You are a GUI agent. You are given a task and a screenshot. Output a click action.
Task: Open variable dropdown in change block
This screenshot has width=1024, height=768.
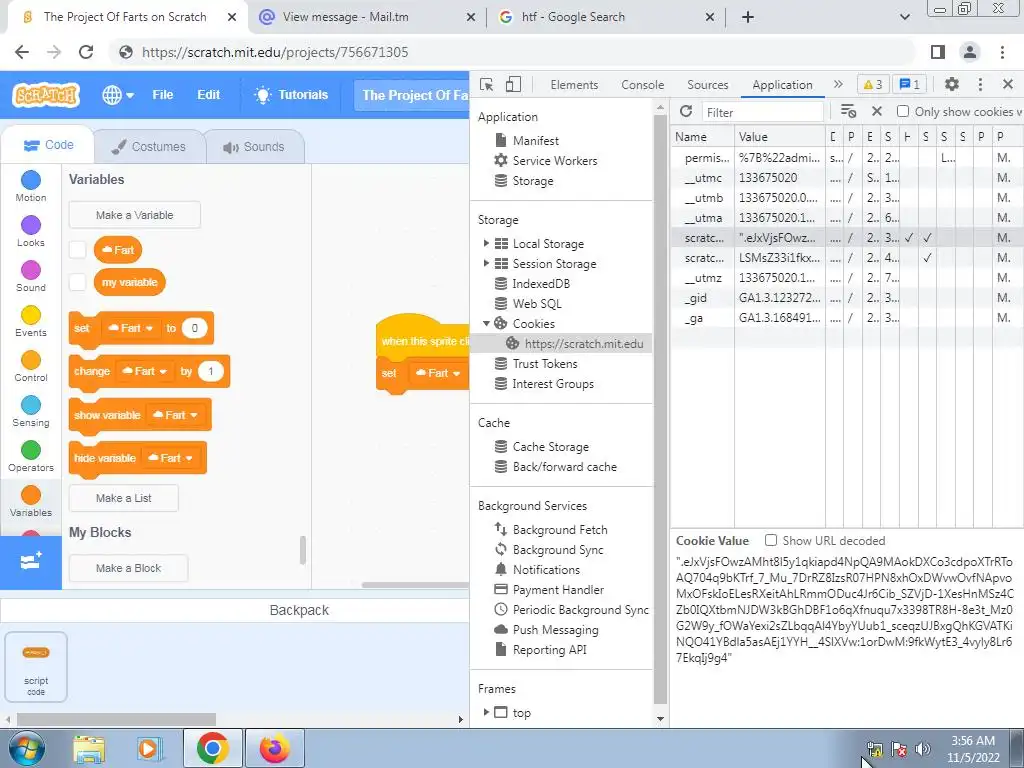click(x=145, y=371)
